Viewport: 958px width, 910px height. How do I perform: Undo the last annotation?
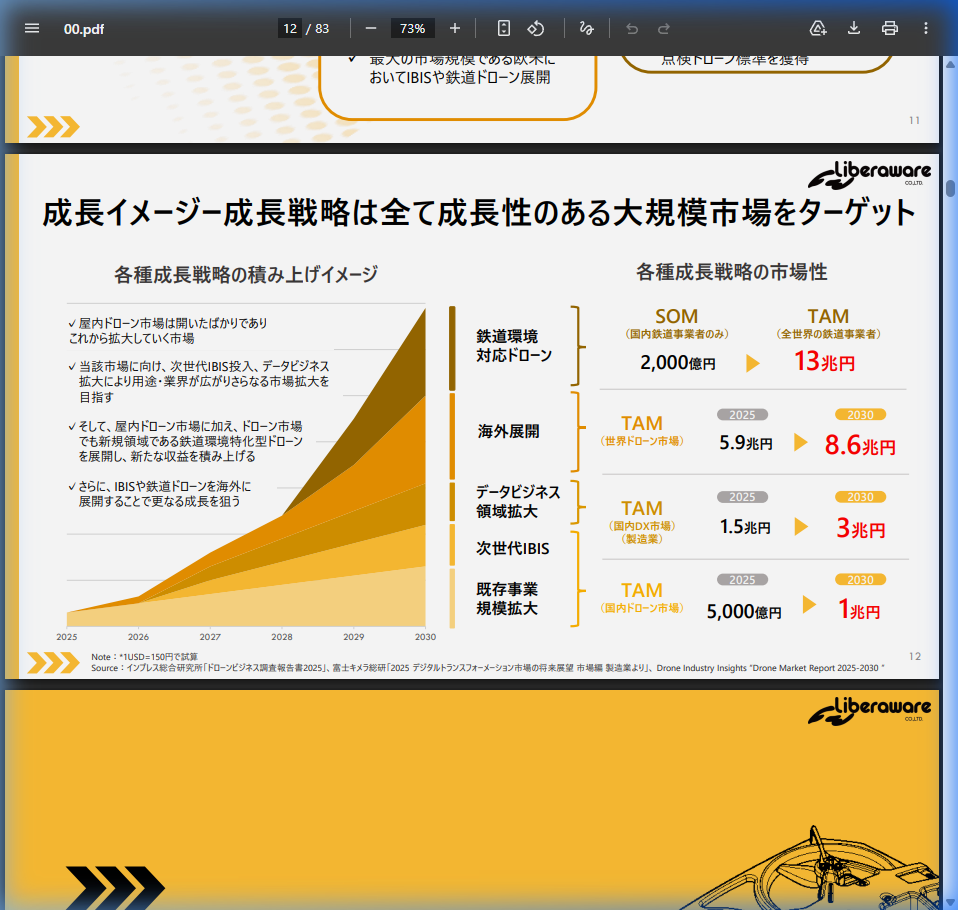(631, 28)
